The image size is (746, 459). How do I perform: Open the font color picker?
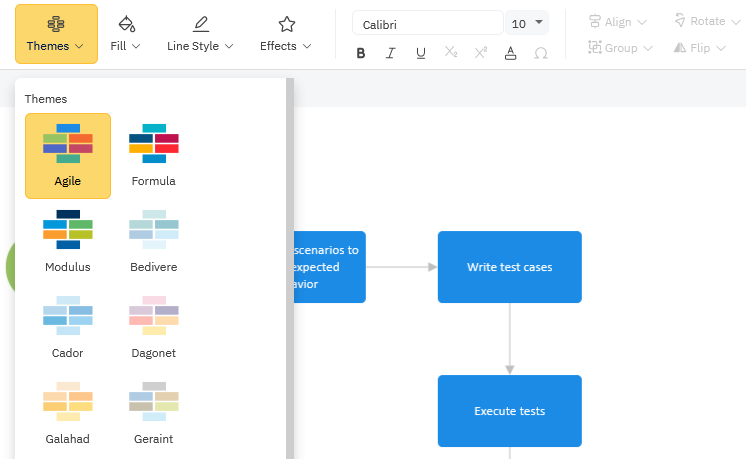(511, 53)
